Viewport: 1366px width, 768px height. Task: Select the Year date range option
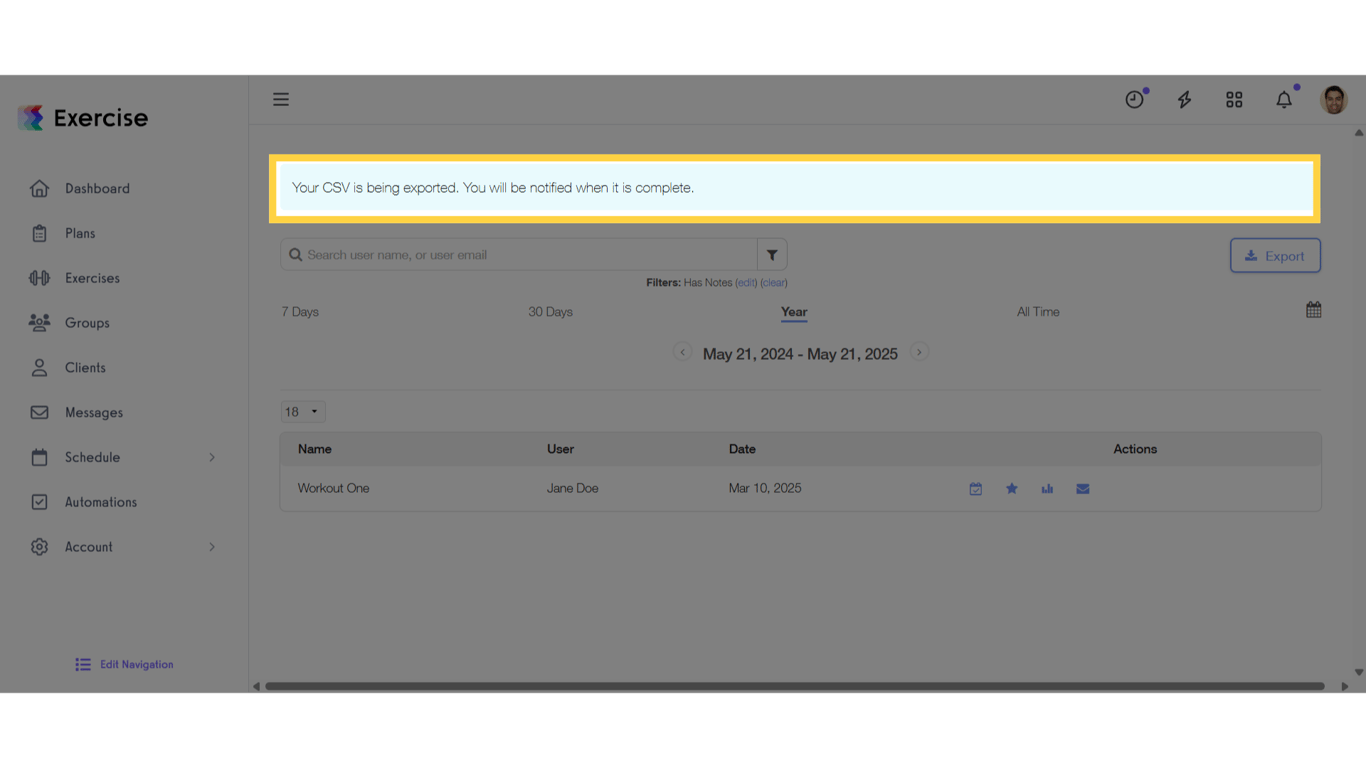coord(793,311)
